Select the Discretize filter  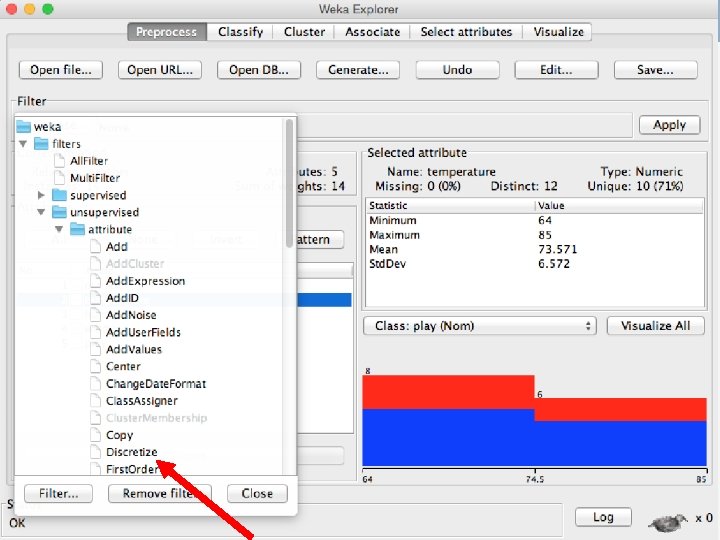(x=131, y=452)
